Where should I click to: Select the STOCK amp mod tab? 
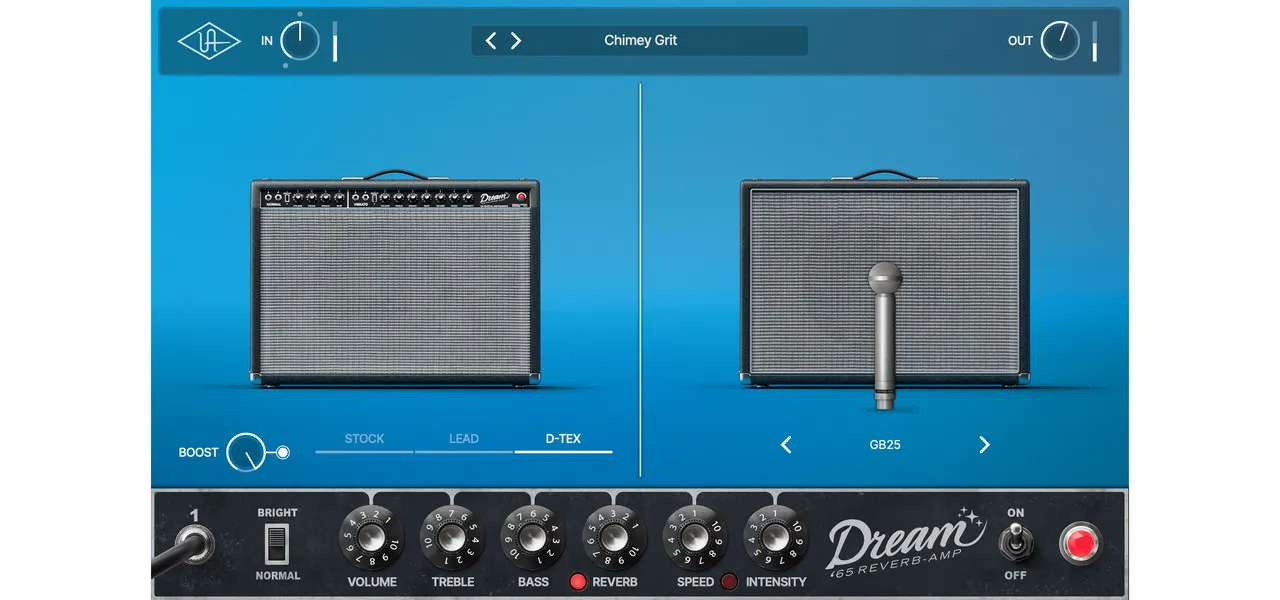(364, 439)
